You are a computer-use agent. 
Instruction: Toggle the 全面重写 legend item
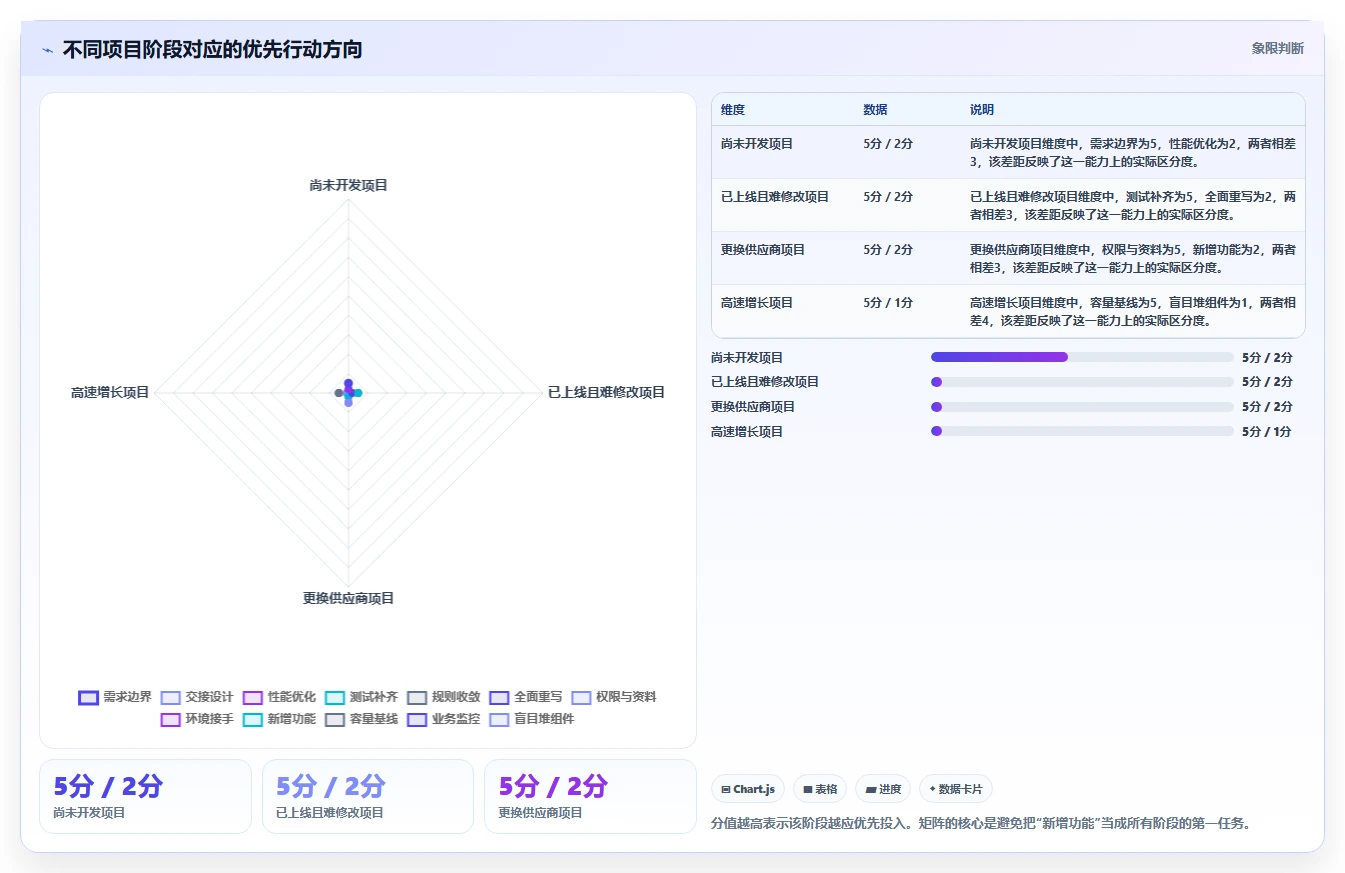(x=526, y=697)
